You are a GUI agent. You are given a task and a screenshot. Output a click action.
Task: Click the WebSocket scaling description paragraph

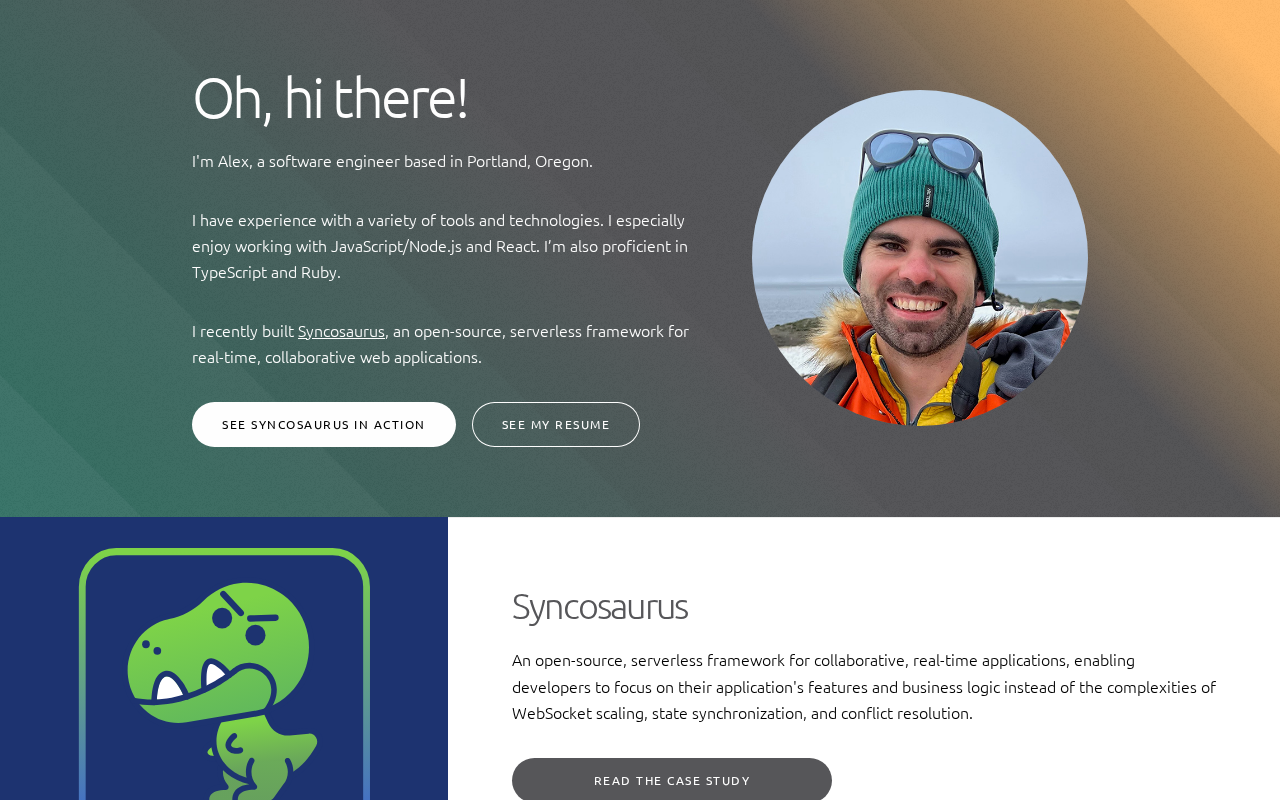[864, 686]
